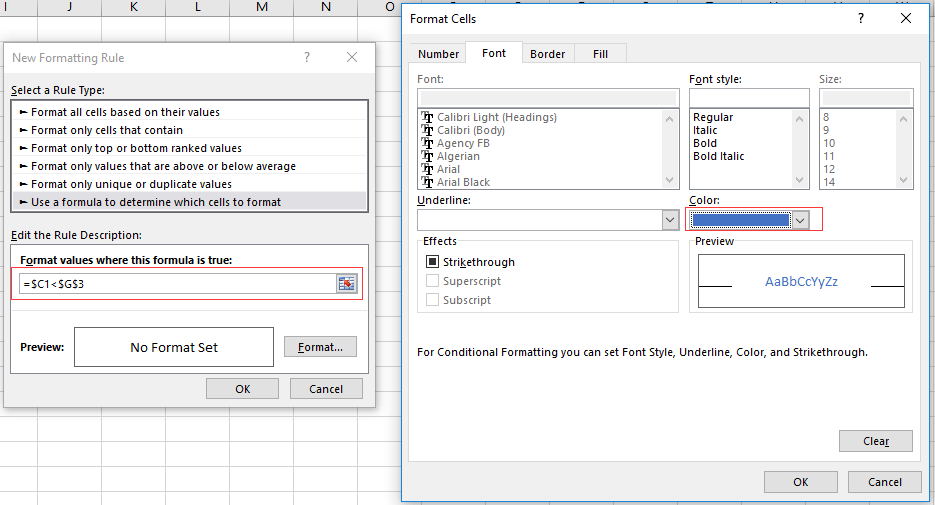This screenshot has height=505, width=935.
Task: Open the Color dropdown
Action: [799, 220]
